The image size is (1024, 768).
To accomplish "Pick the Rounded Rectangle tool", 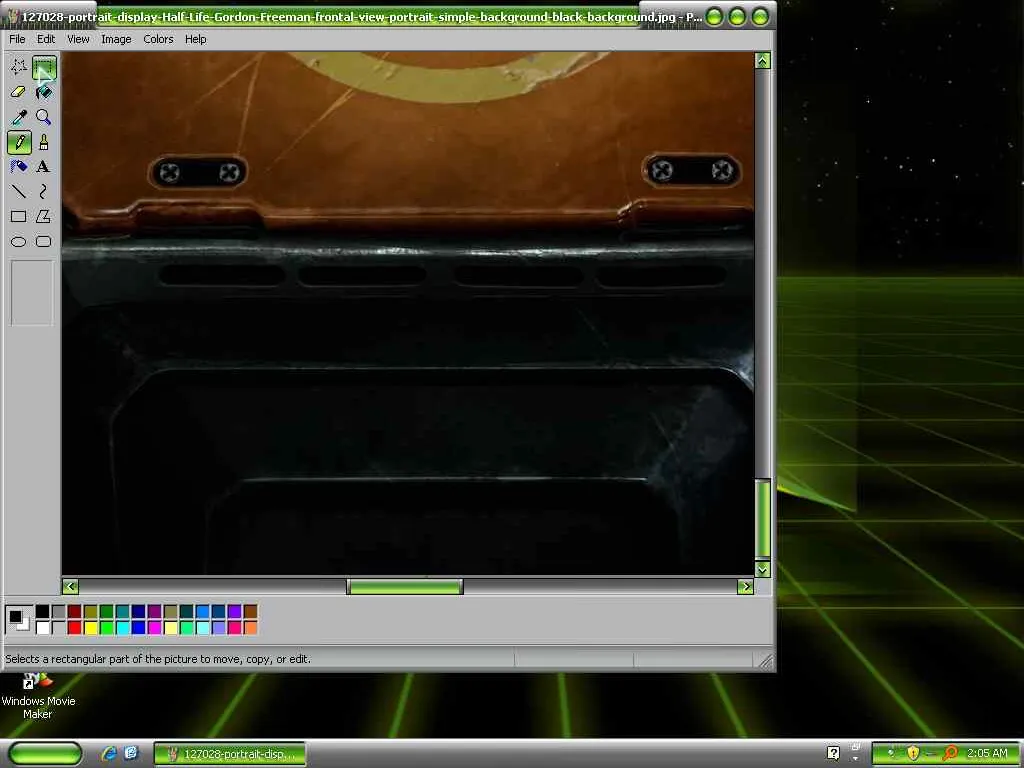I will tap(44, 242).
